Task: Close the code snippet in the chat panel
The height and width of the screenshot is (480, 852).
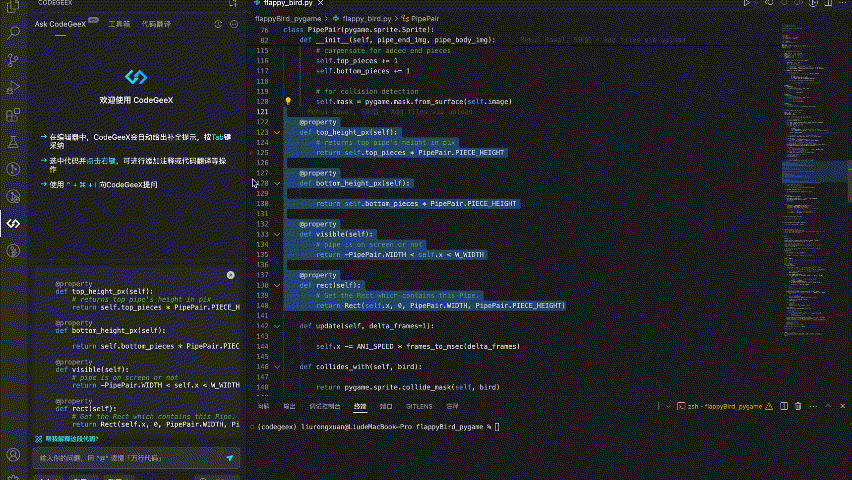Action: [x=230, y=274]
